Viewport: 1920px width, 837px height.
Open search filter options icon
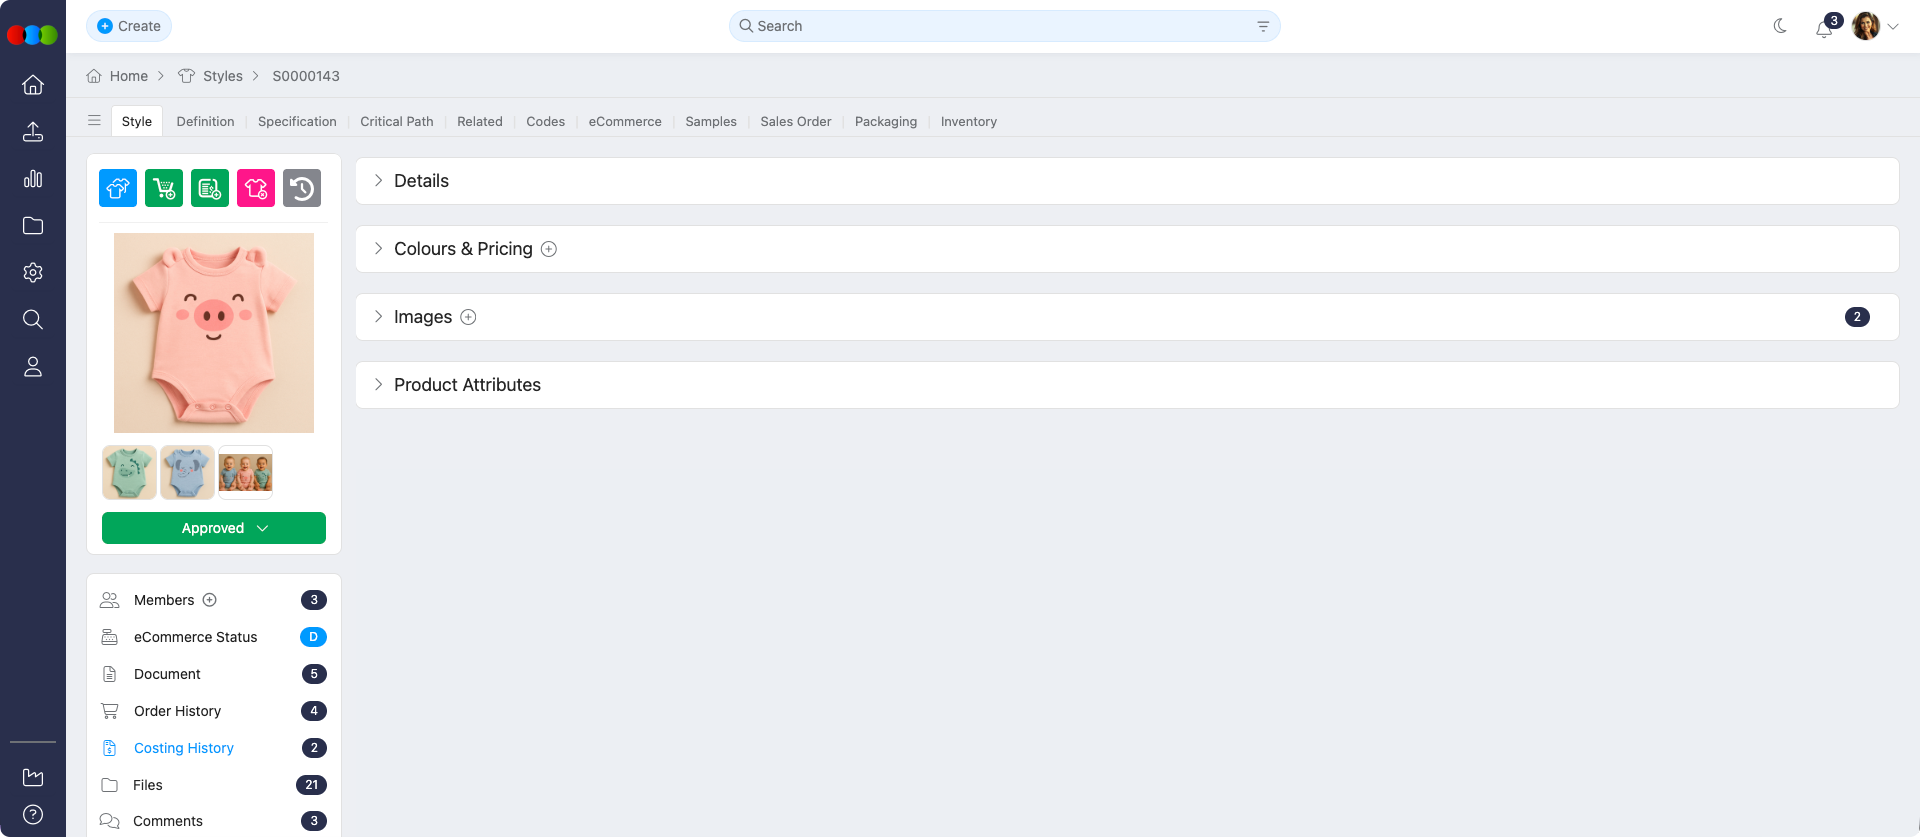coord(1263,27)
